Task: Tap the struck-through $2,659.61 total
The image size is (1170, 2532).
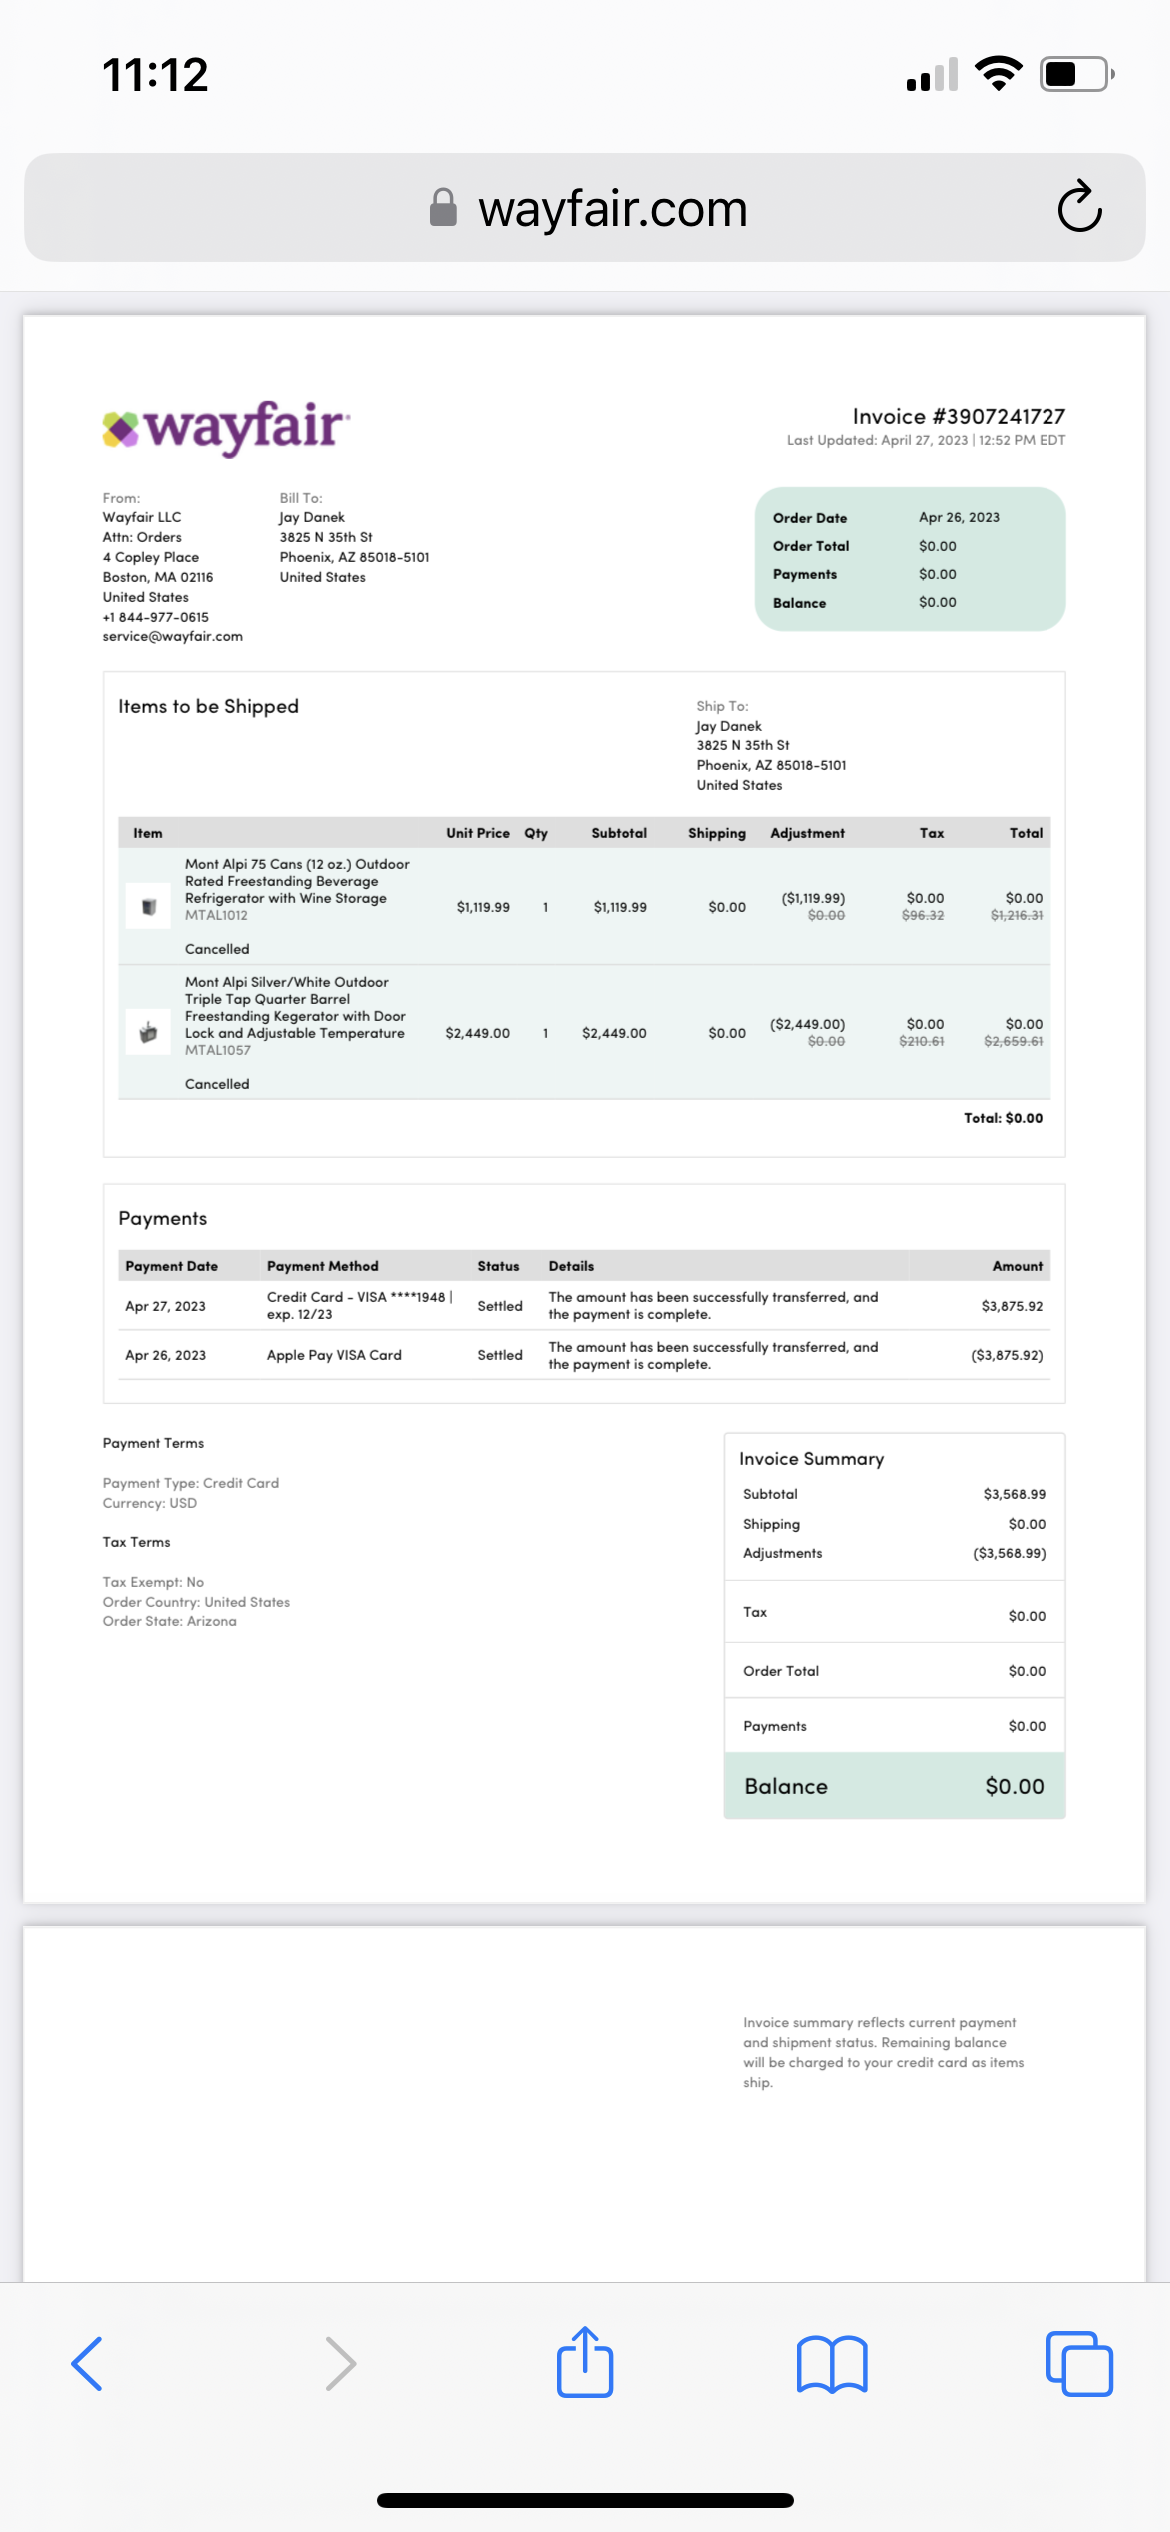Action: [1014, 1041]
